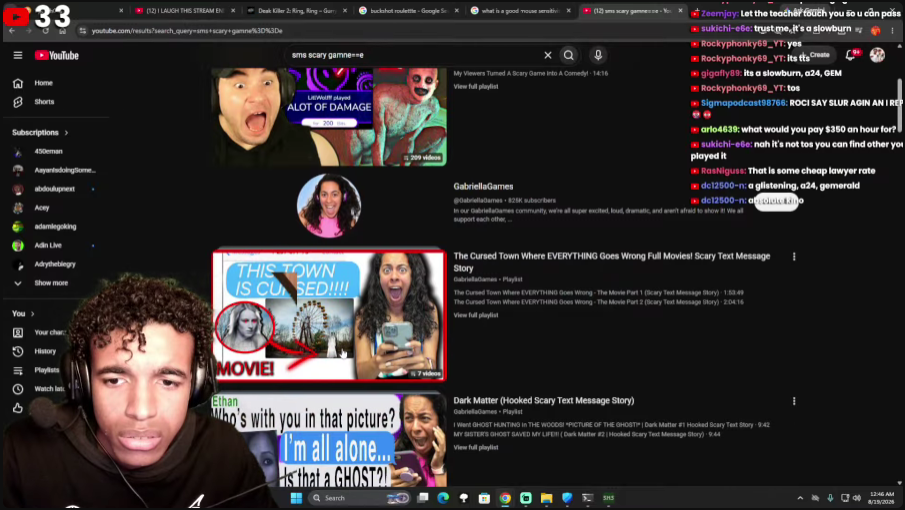This screenshot has width=905, height=510.
Task: Launch Microsoft Edge from the taskbar
Action: tap(443, 498)
